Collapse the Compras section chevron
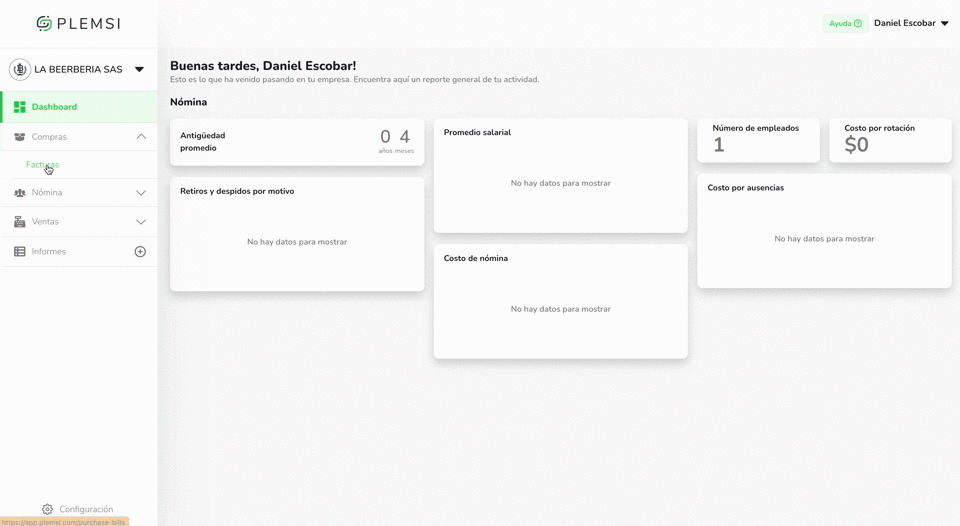The image size is (960, 526). (x=141, y=137)
